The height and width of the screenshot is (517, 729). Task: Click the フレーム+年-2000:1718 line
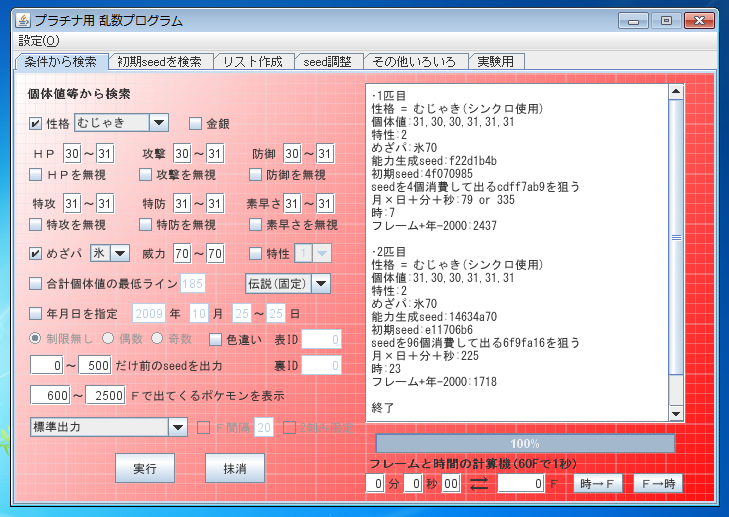click(x=434, y=382)
